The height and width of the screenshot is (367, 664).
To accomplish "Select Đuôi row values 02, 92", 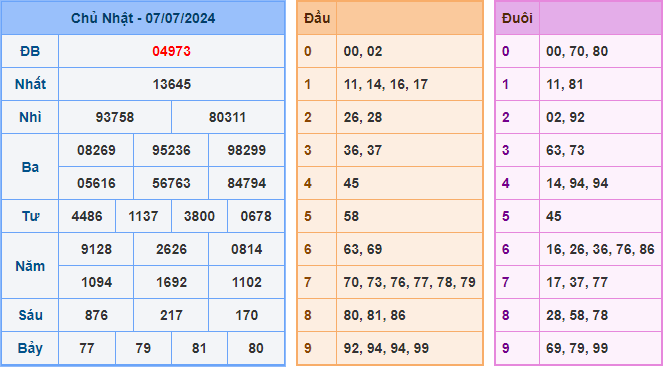I will click(565, 117).
